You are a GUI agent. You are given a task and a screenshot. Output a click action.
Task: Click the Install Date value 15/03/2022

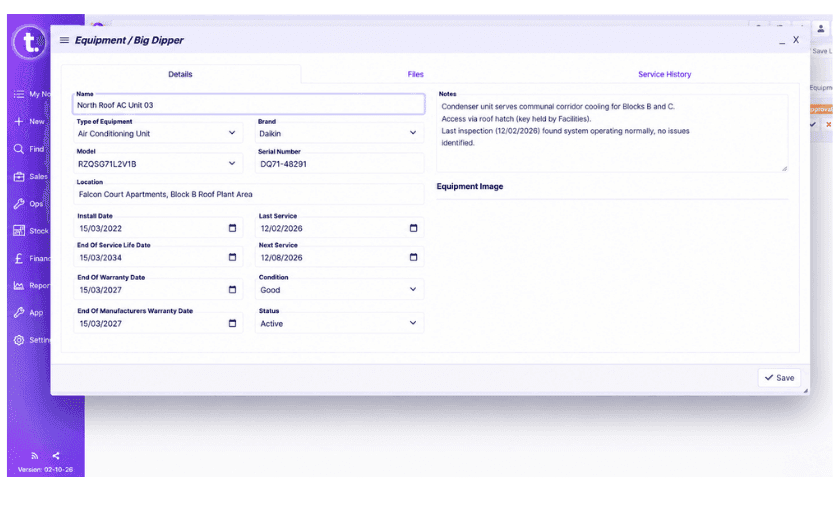tap(101, 229)
